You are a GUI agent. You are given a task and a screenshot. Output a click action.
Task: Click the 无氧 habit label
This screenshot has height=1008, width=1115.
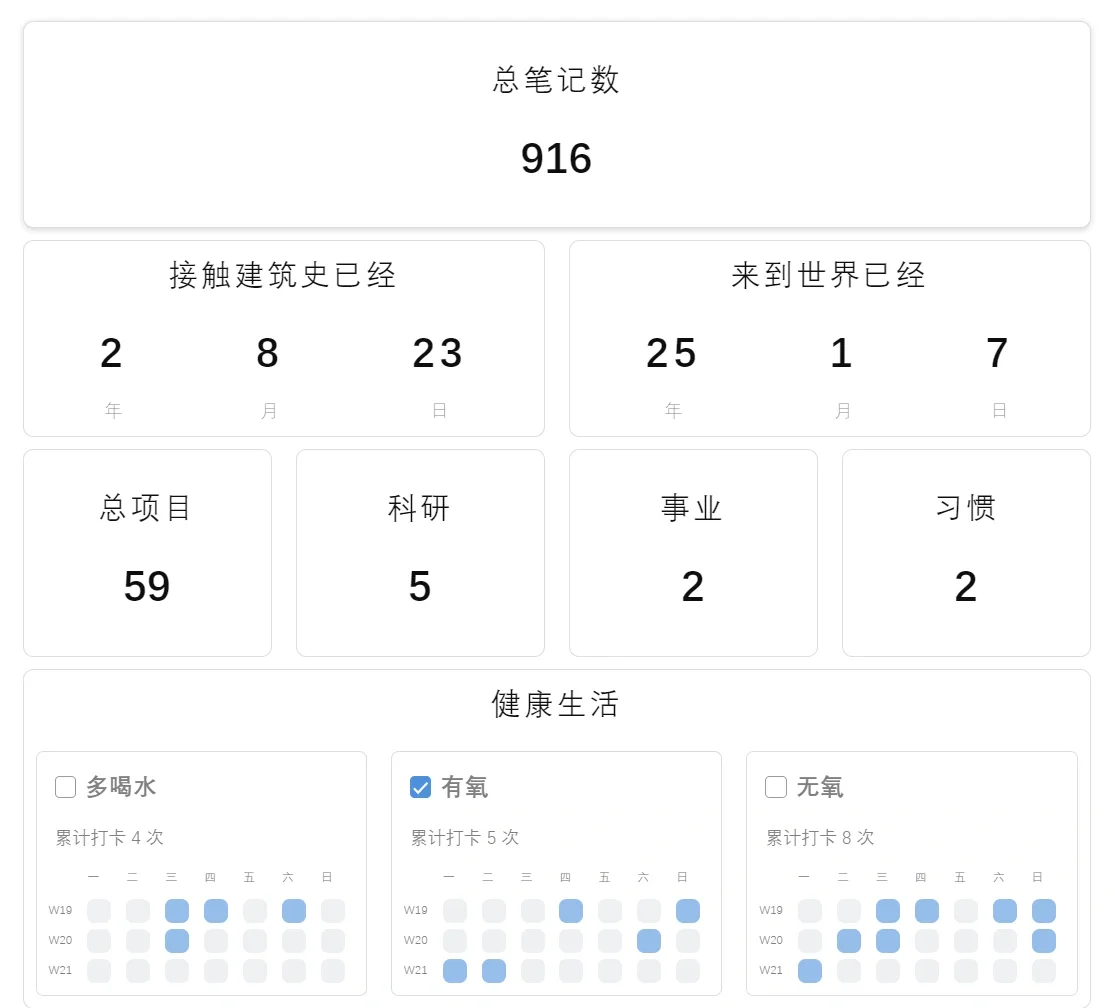[819, 787]
